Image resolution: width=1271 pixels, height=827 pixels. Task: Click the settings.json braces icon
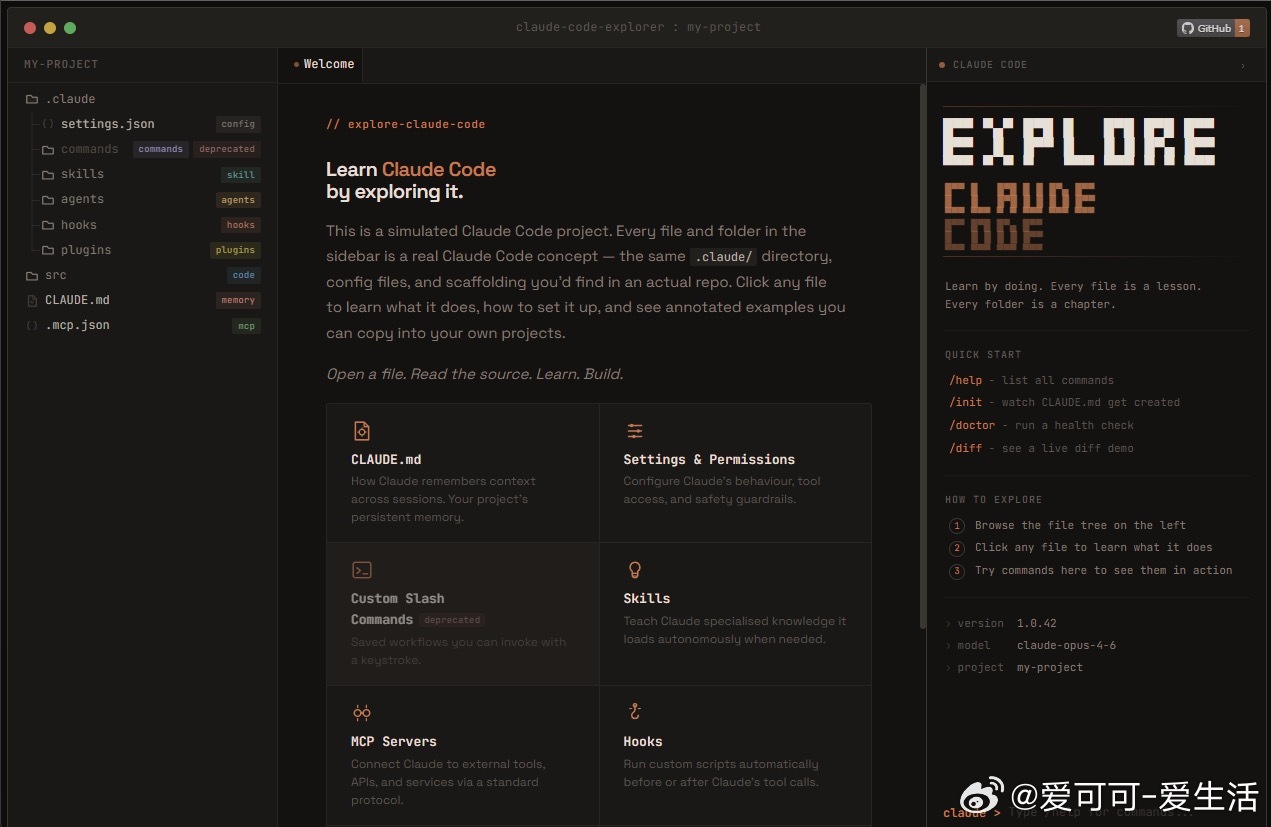pyautogui.click(x=47, y=124)
